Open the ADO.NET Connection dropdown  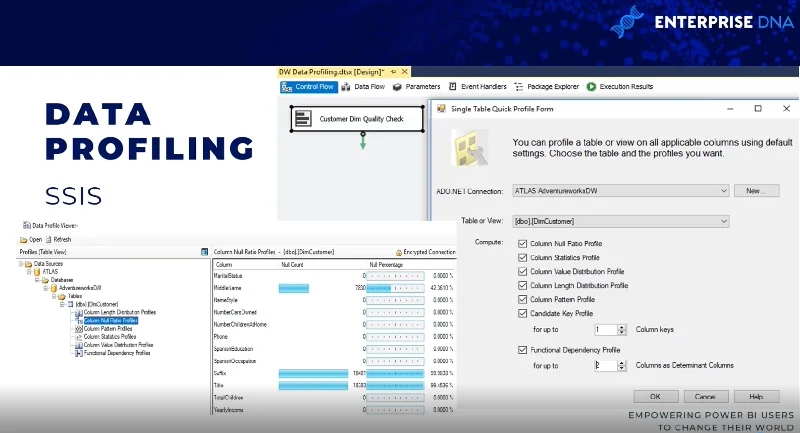pyautogui.click(x=723, y=191)
